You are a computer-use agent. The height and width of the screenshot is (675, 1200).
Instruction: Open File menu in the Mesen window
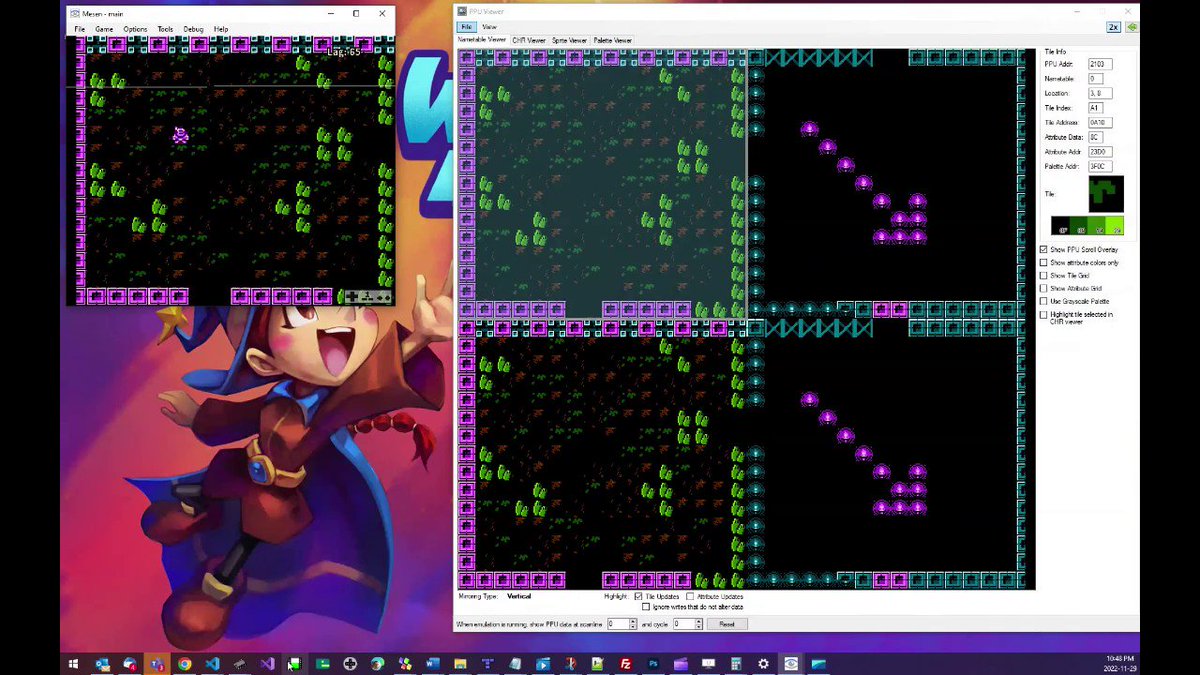click(x=80, y=29)
